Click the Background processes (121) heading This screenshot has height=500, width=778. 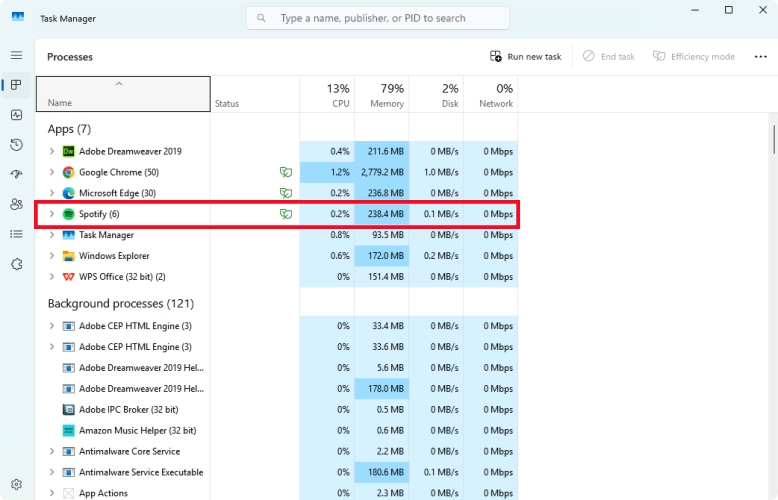(x=121, y=304)
